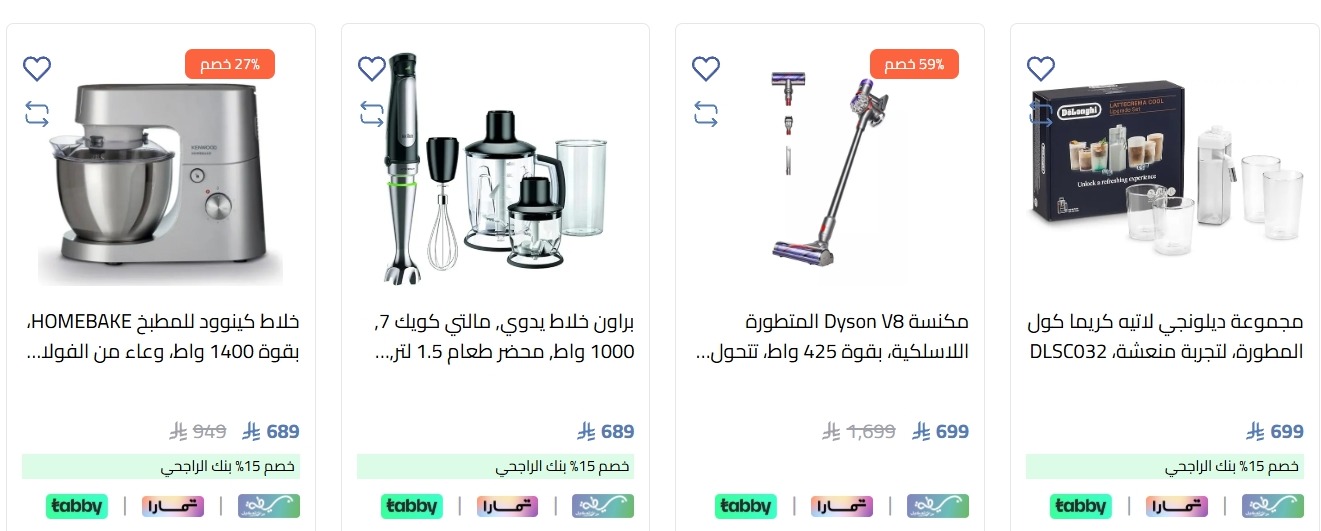Click the compare arrows on the Kenwood mixer
Image resolution: width=1321 pixels, height=531 pixels.
37,114
